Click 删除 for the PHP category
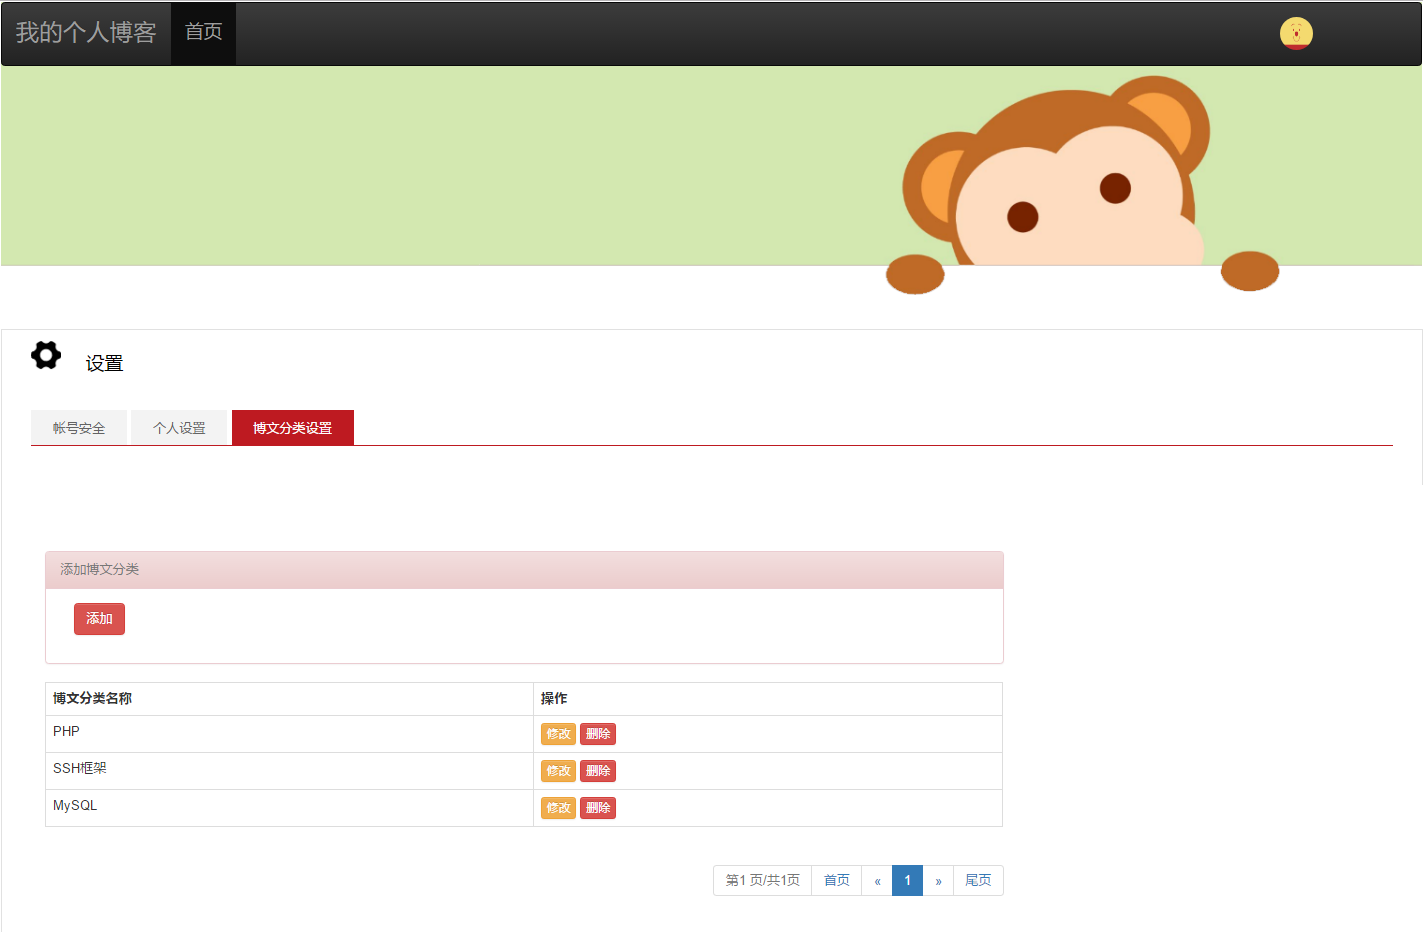 (598, 734)
